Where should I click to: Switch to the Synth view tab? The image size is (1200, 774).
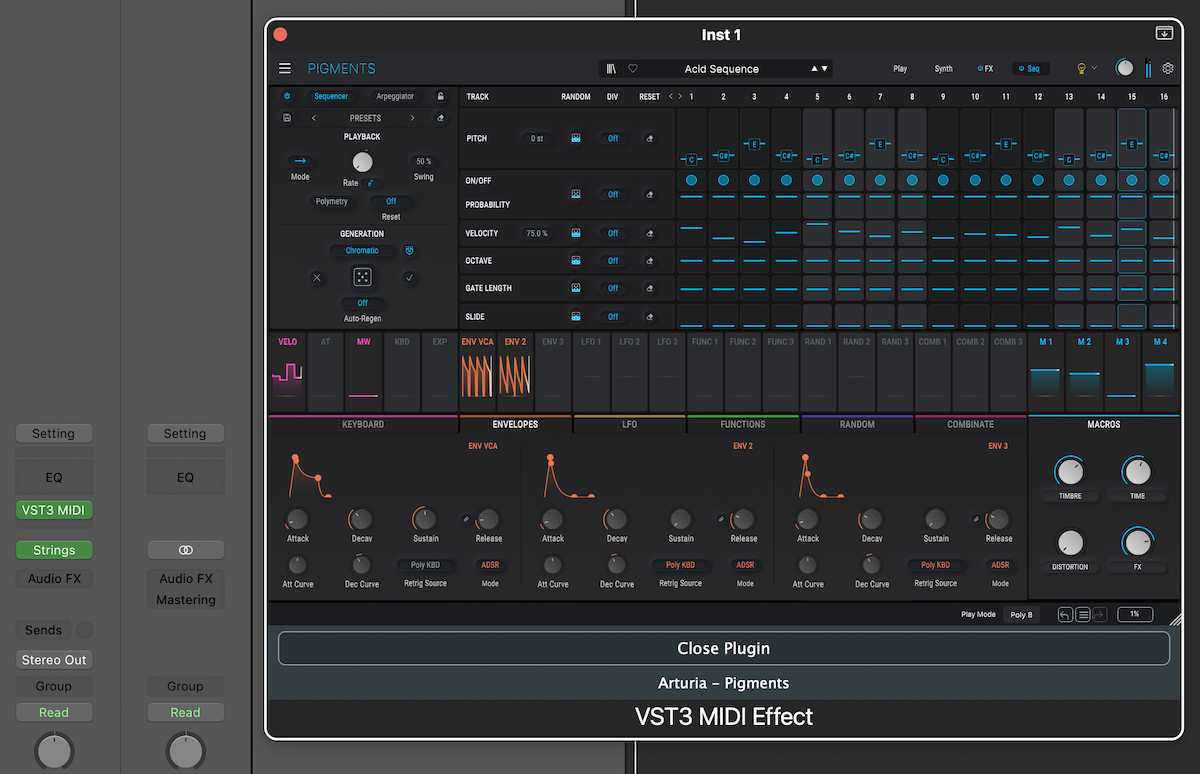pyautogui.click(x=943, y=69)
